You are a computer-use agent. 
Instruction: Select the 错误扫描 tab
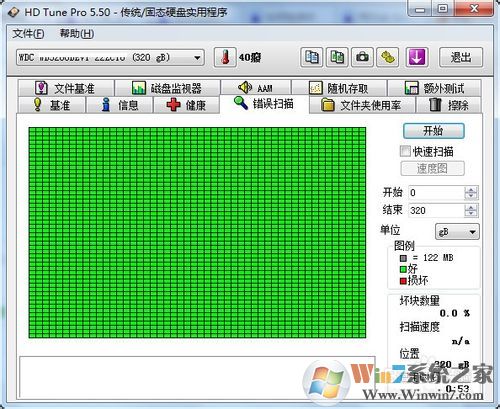264,104
